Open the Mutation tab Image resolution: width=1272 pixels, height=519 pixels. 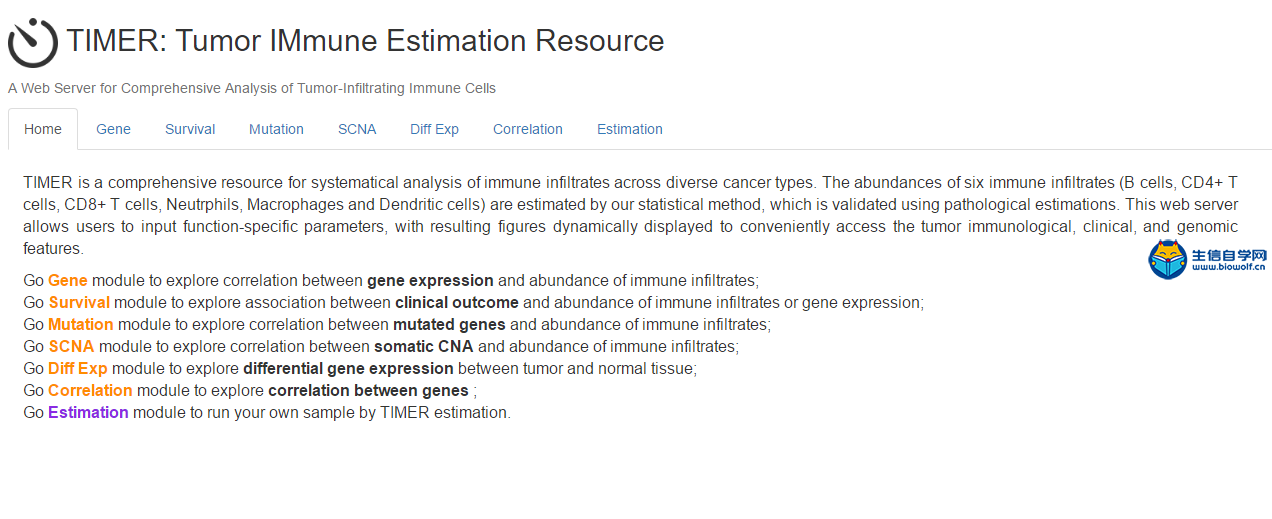click(276, 129)
